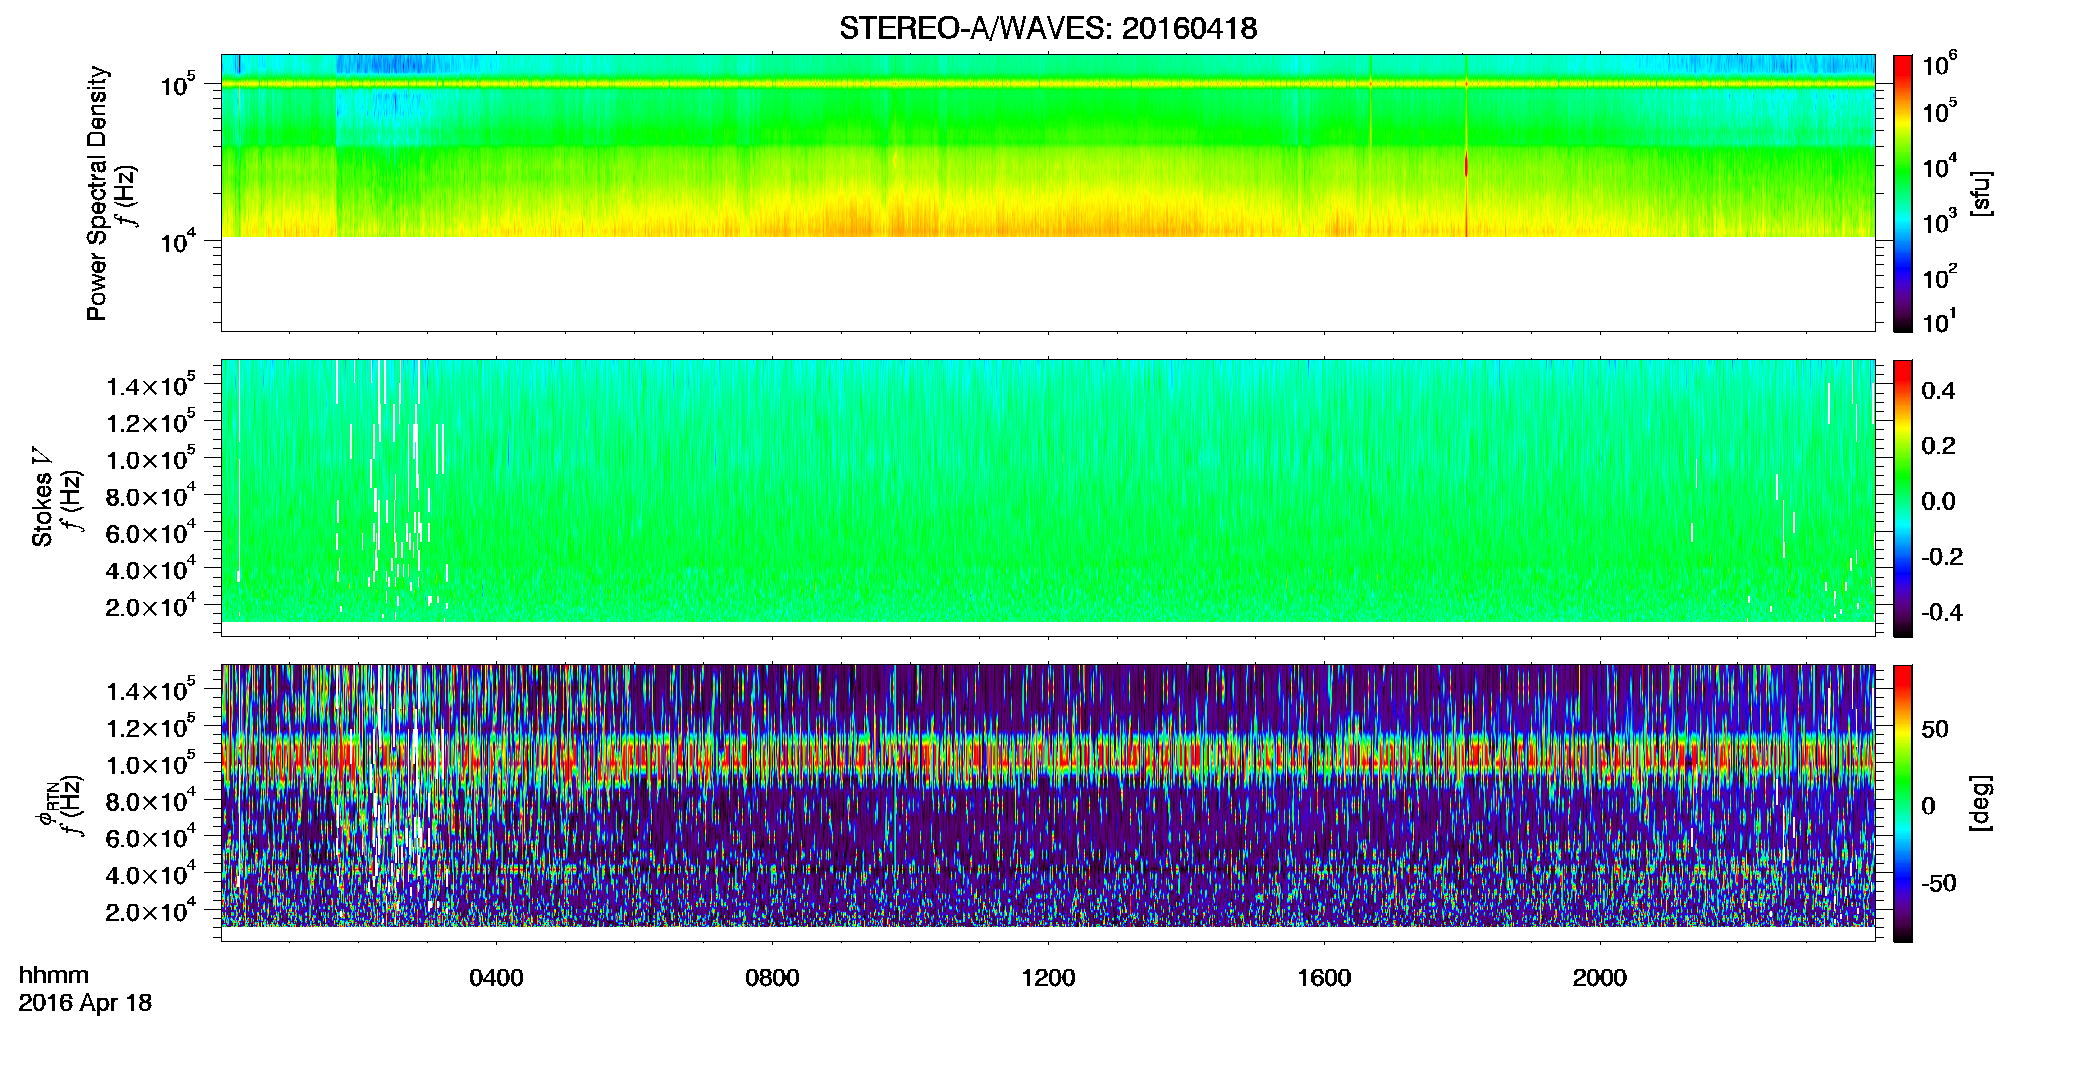
Task: Click the Power Spectral Density axis label
Action: pos(97,193)
